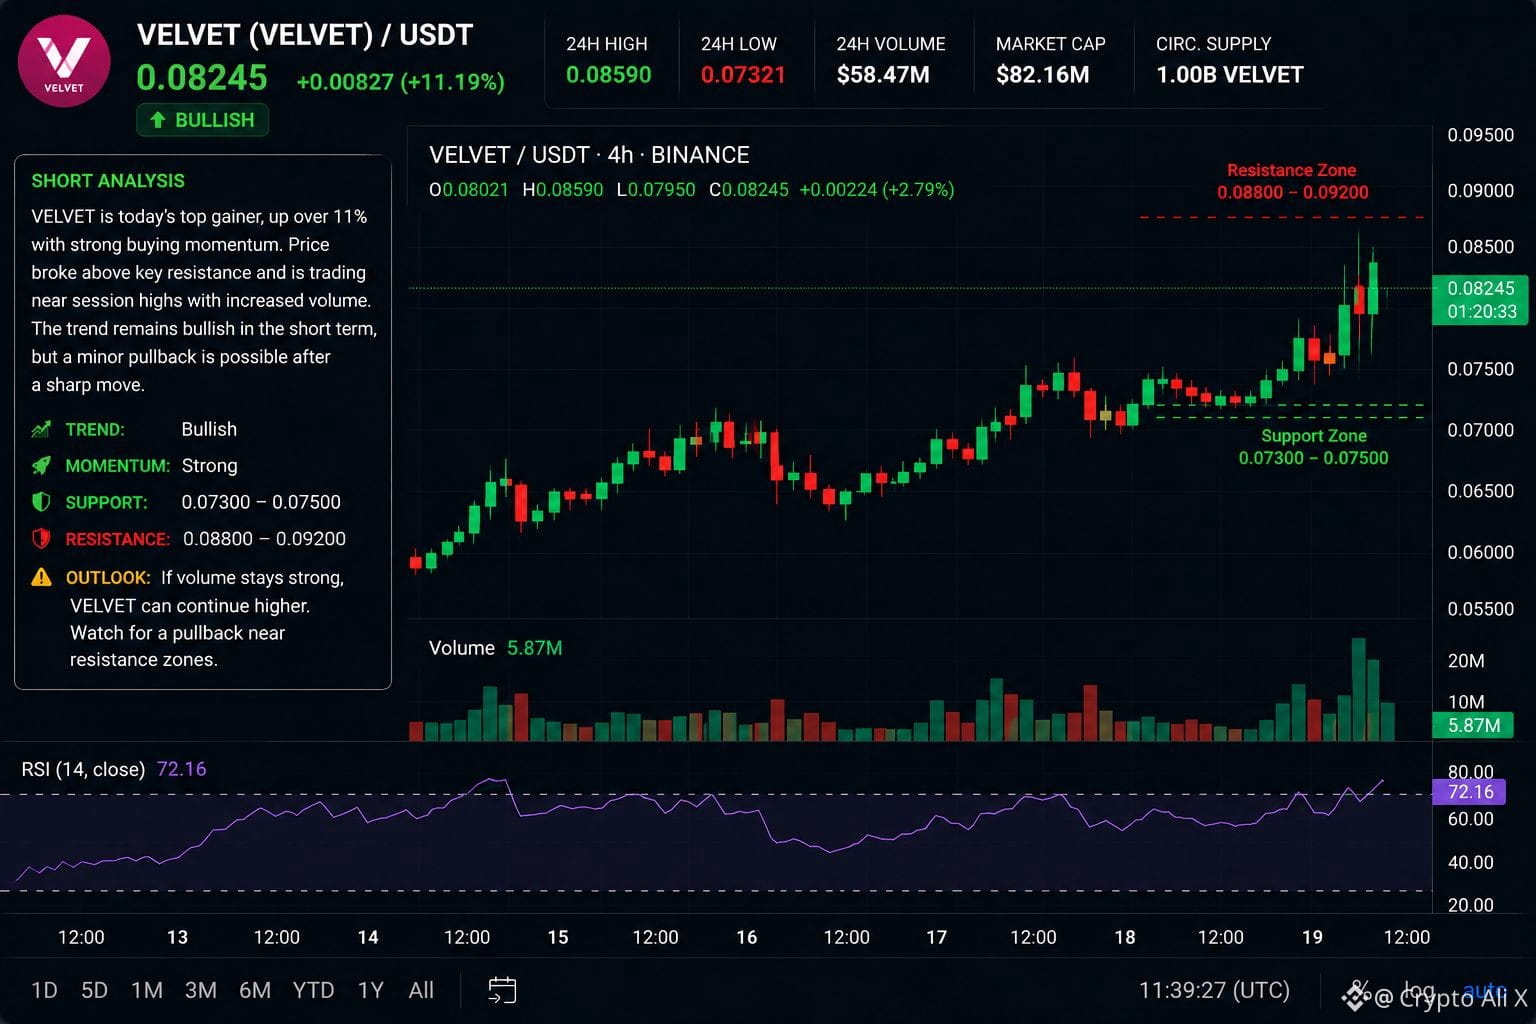Click the VELVET (VELVET) / USDT heading

tap(305, 35)
